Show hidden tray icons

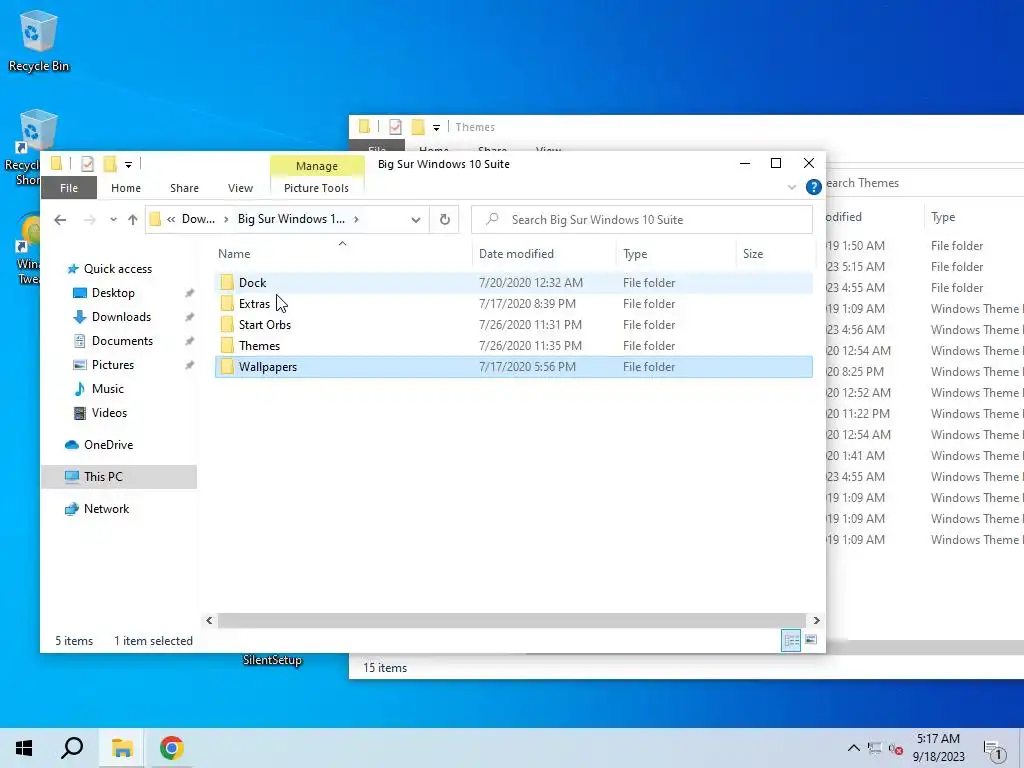point(853,748)
